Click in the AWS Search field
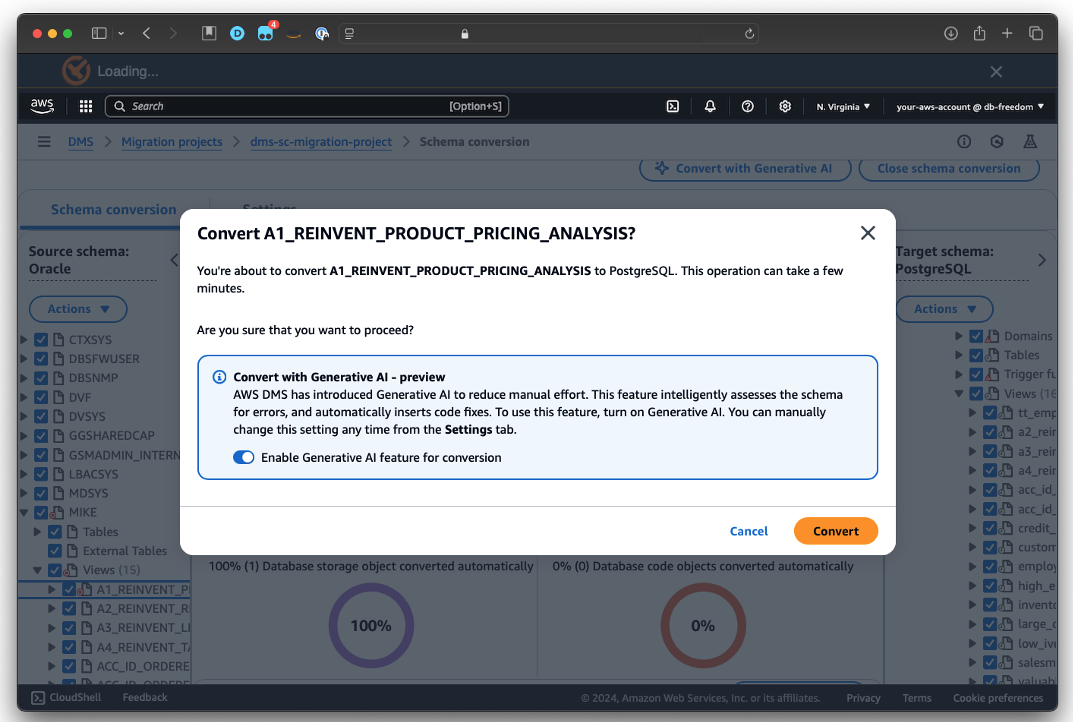Image resolution: width=1073 pixels, height=722 pixels. pos(307,106)
